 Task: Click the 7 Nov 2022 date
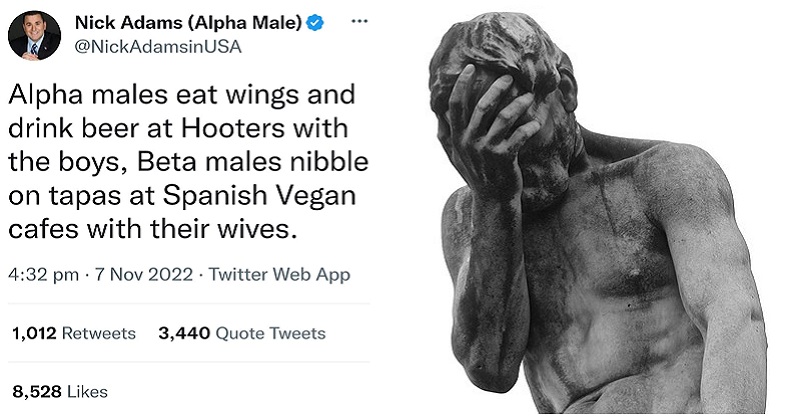(144, 275)
